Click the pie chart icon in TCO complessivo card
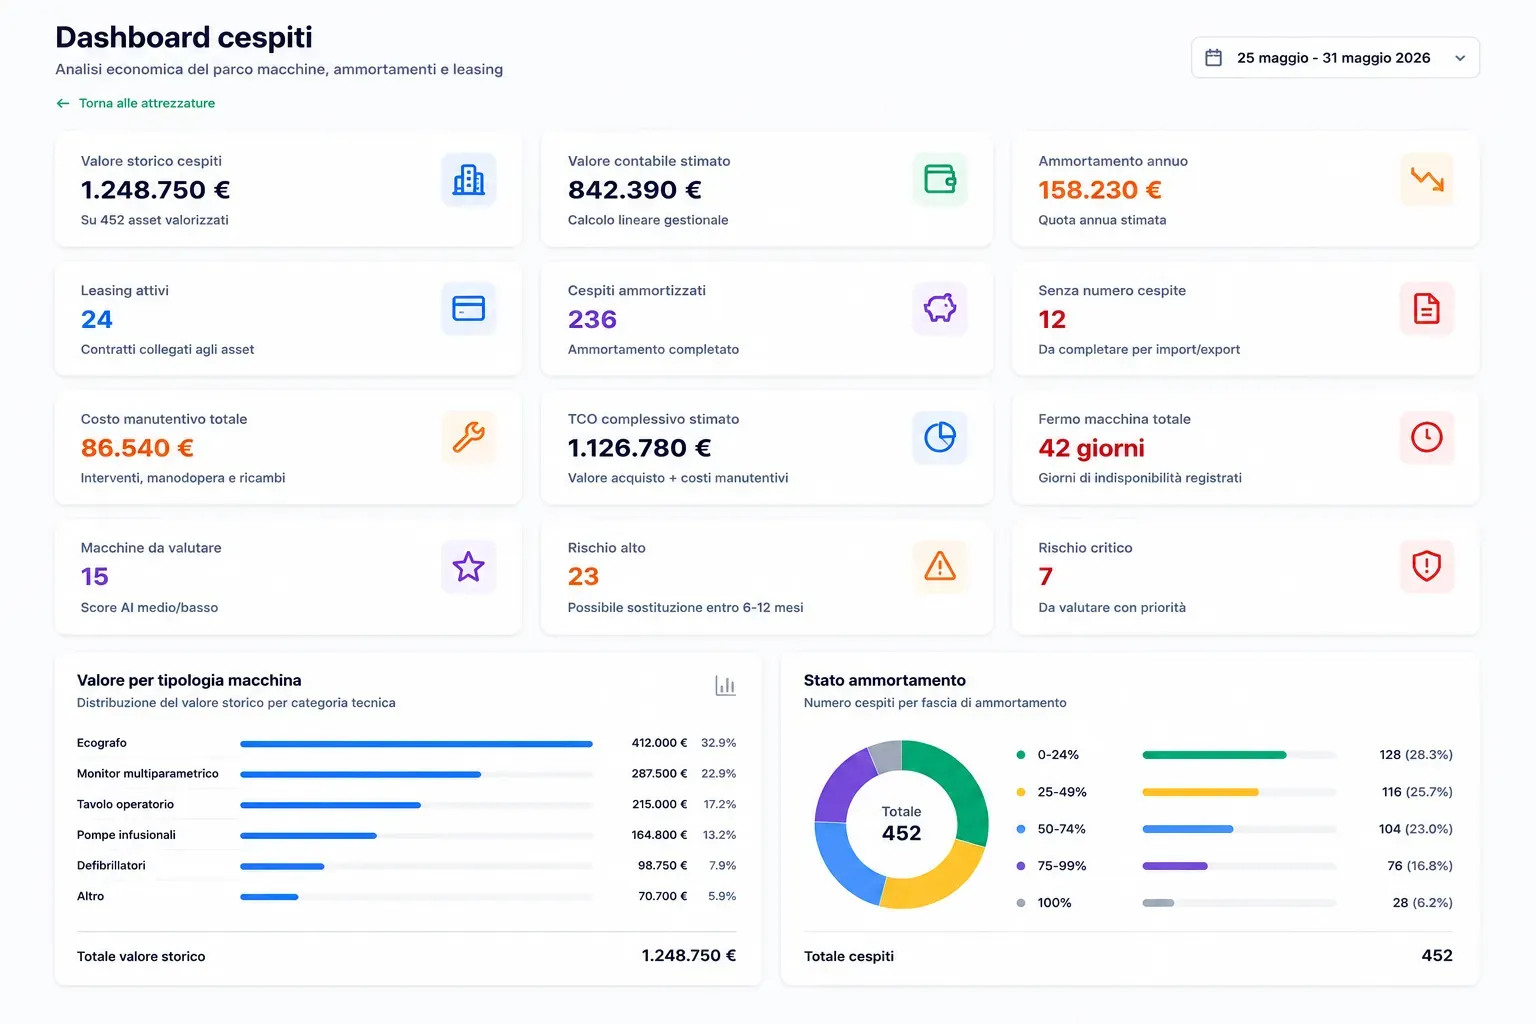 coord(940,437)
